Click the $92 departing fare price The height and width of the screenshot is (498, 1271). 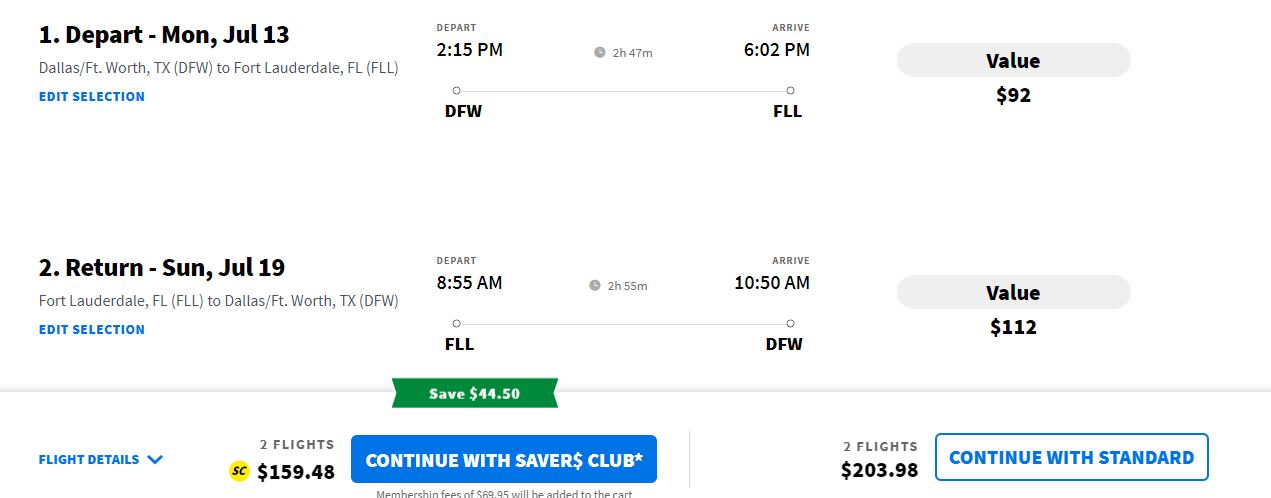pos(1013,96)
